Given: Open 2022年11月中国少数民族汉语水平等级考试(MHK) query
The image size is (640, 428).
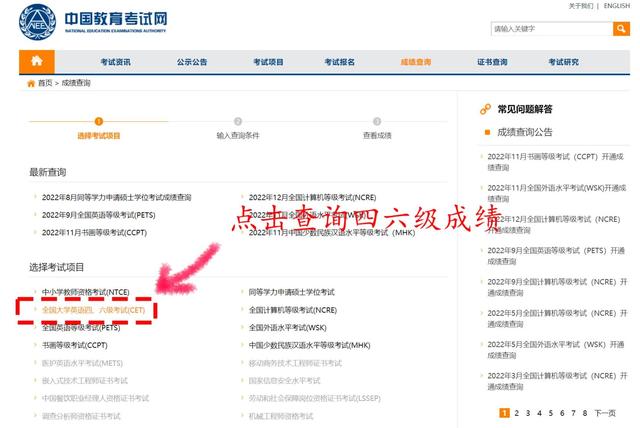Looking at the screenshot, I should [x=331, y=233].
